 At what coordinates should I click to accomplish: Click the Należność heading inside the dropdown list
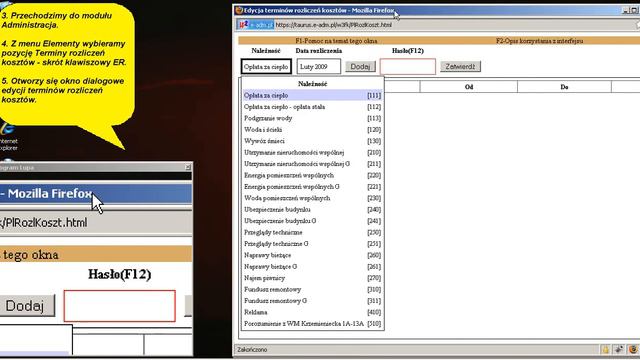click(x=313, y=84)
